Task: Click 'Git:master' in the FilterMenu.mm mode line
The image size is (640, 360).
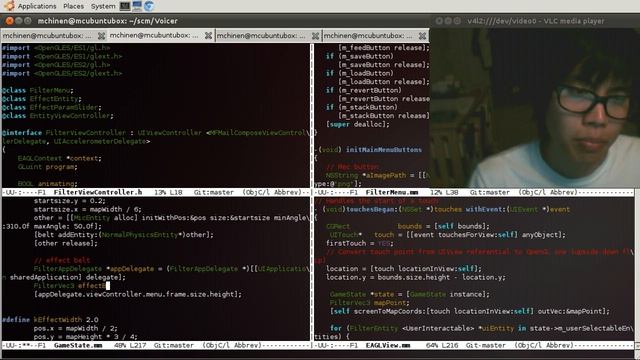Action: point(490,192)
